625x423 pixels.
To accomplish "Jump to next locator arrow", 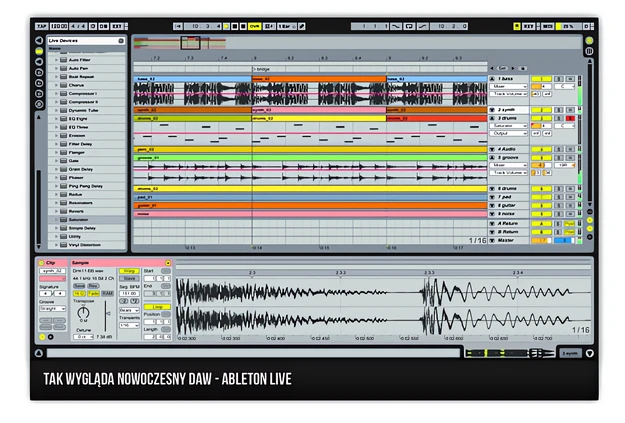I will 513,69.
